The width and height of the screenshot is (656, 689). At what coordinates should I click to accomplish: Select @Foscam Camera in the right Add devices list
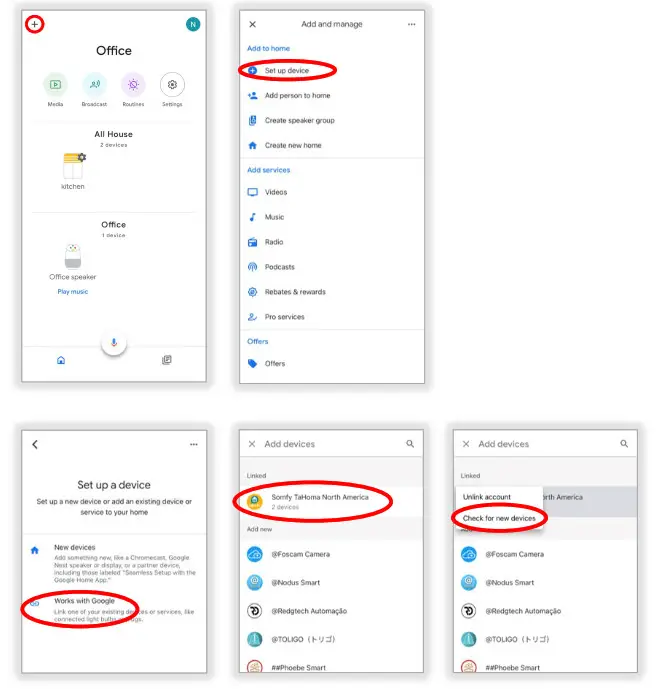click(546, 555)
